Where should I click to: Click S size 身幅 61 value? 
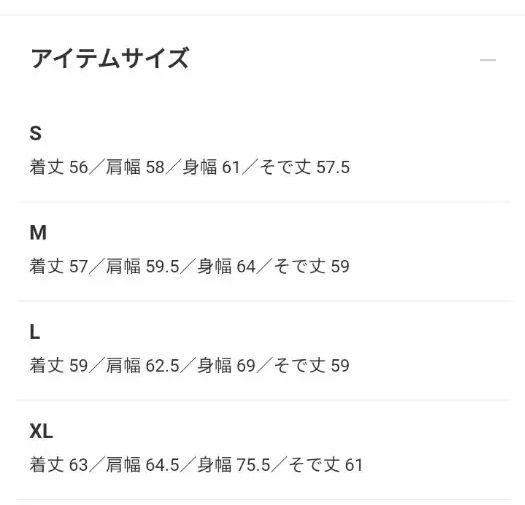tap(212, 167)
